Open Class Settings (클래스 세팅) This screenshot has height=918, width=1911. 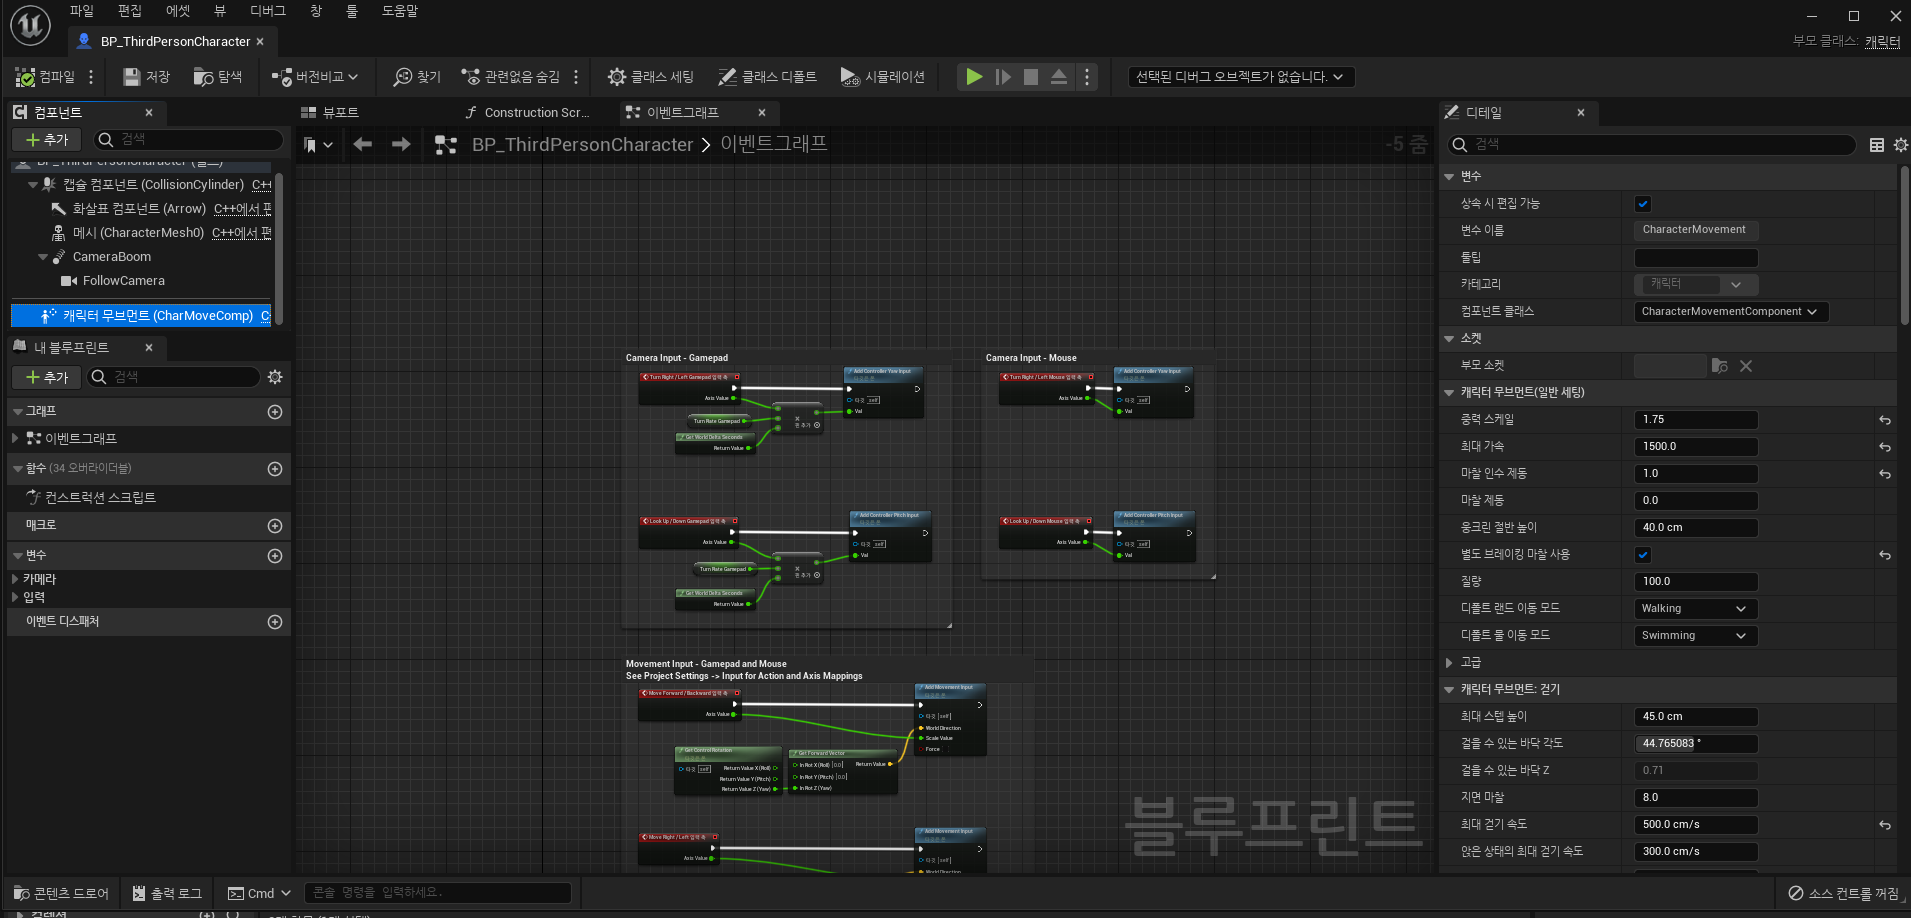pos(651,77)
